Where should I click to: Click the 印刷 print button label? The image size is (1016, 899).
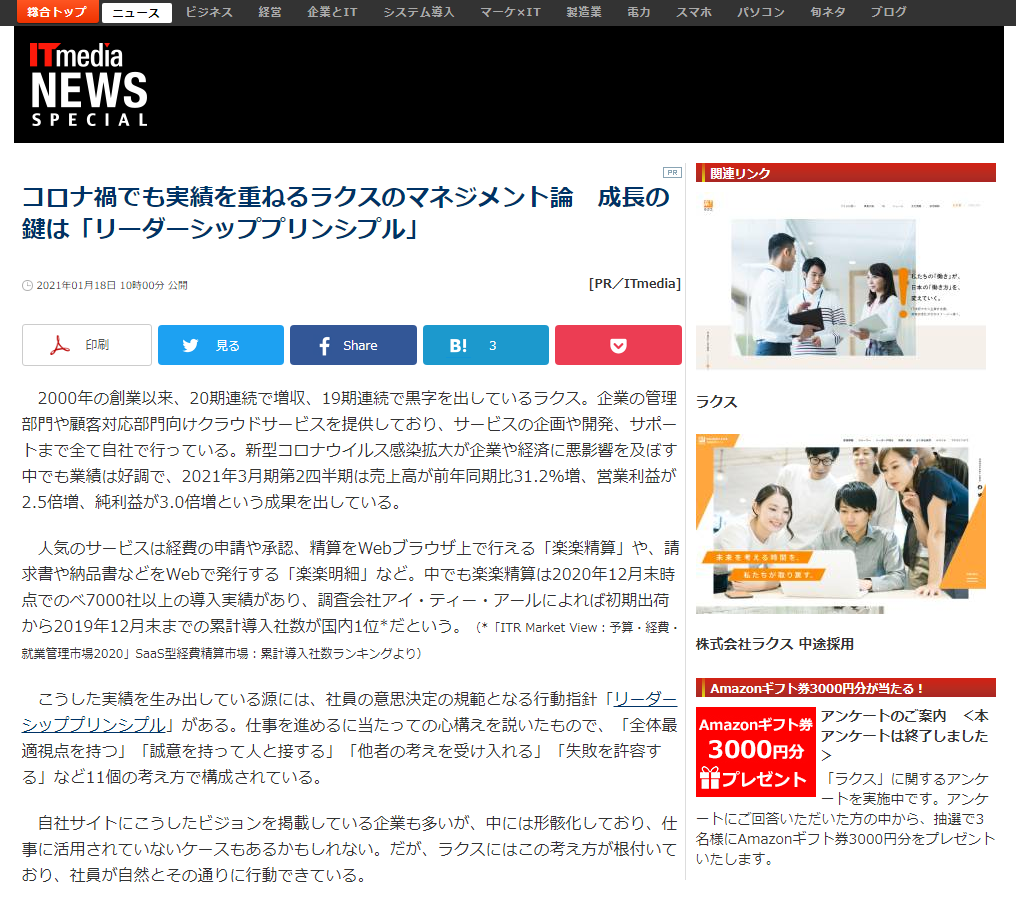pyautogui.click(x=97, y=345)
